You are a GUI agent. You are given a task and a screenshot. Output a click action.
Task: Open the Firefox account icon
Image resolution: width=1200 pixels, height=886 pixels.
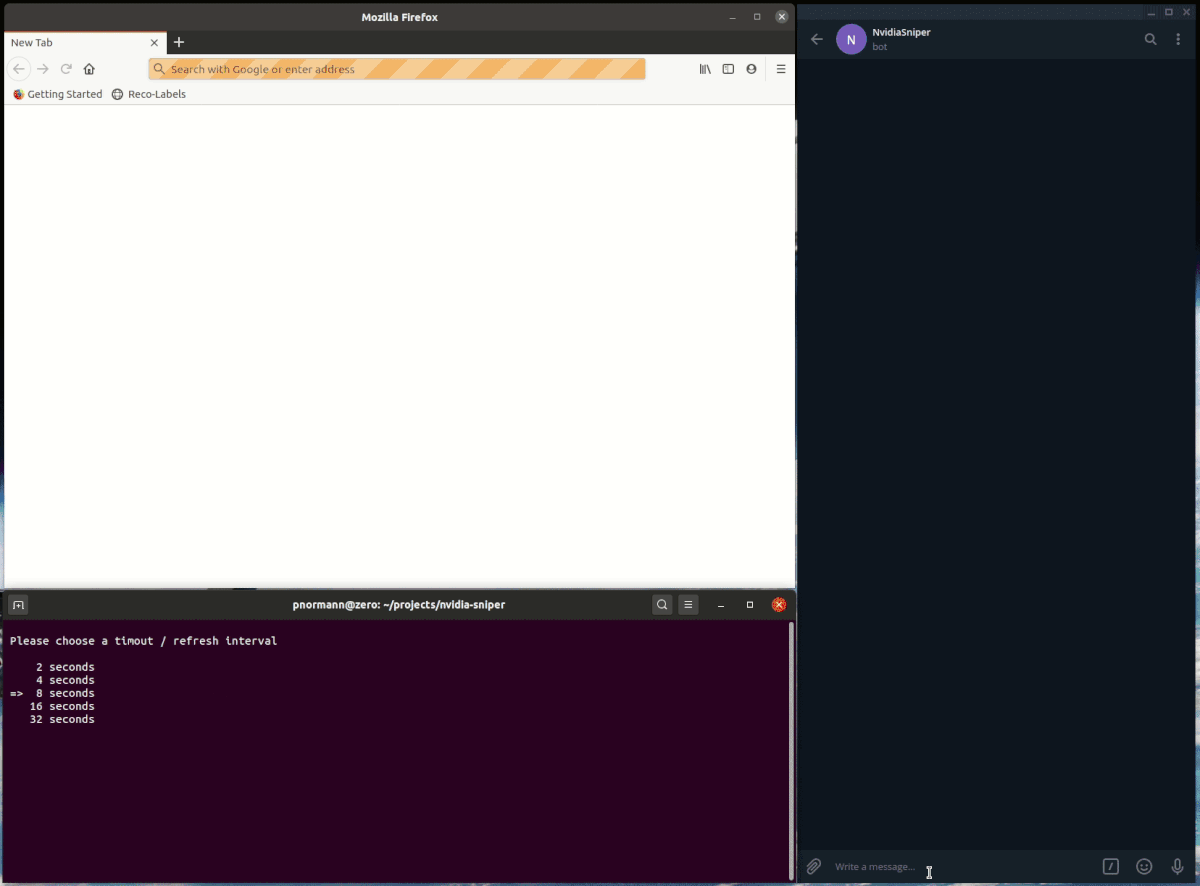751,69
